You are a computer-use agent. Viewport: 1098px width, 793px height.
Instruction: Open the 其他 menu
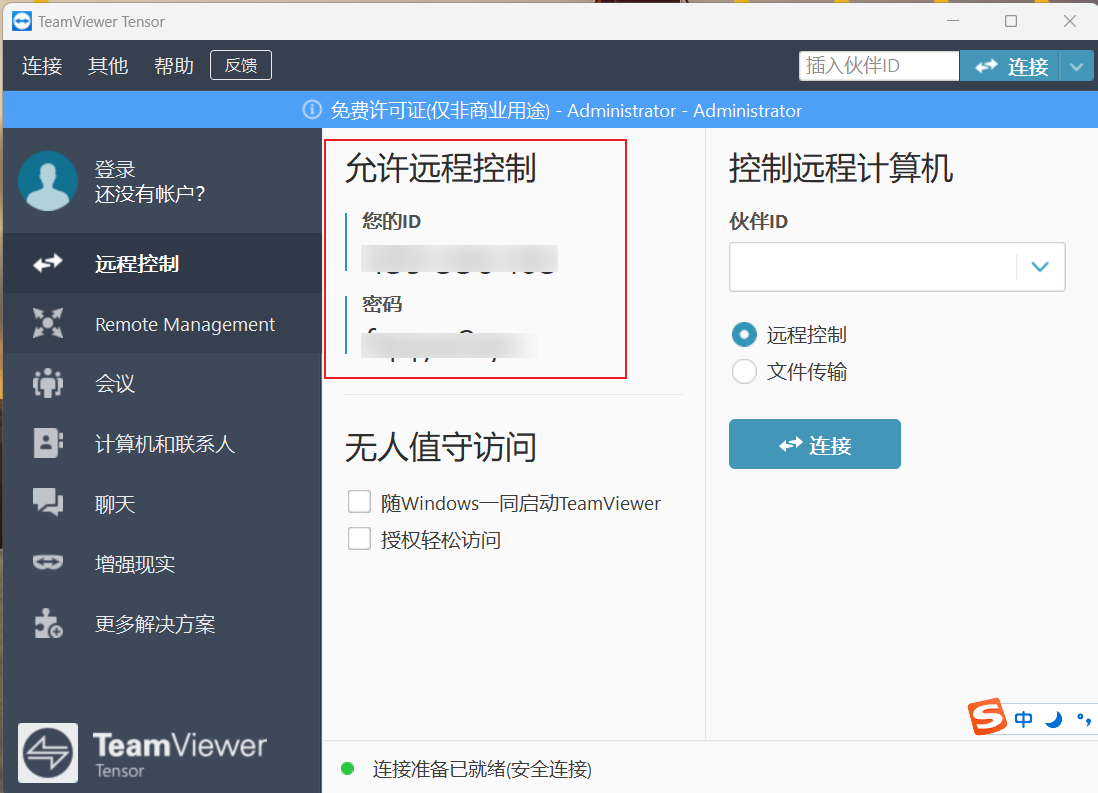coord(108,66)
